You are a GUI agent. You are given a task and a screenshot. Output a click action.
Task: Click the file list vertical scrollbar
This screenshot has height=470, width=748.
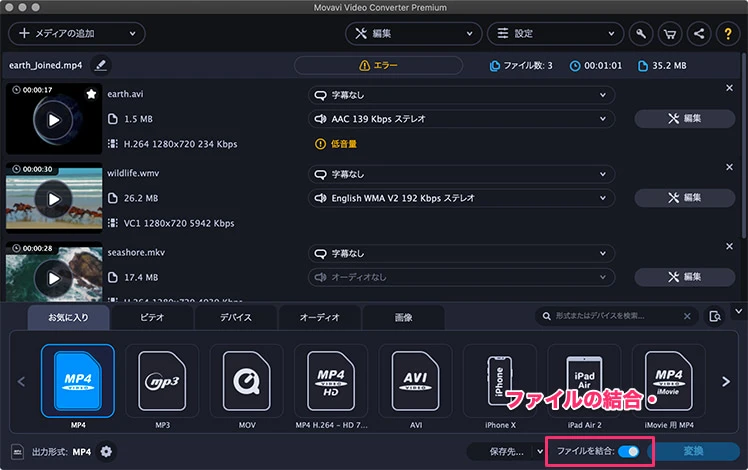point(745,148)
